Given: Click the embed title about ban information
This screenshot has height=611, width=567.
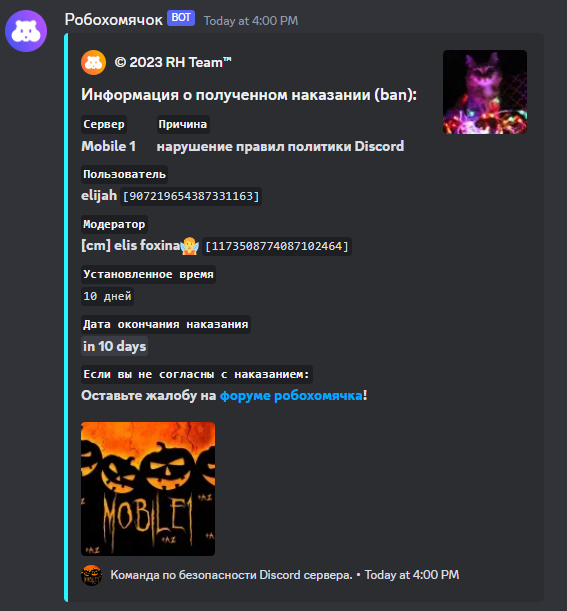Looking at the screenshot, I should tap(249, 95).
